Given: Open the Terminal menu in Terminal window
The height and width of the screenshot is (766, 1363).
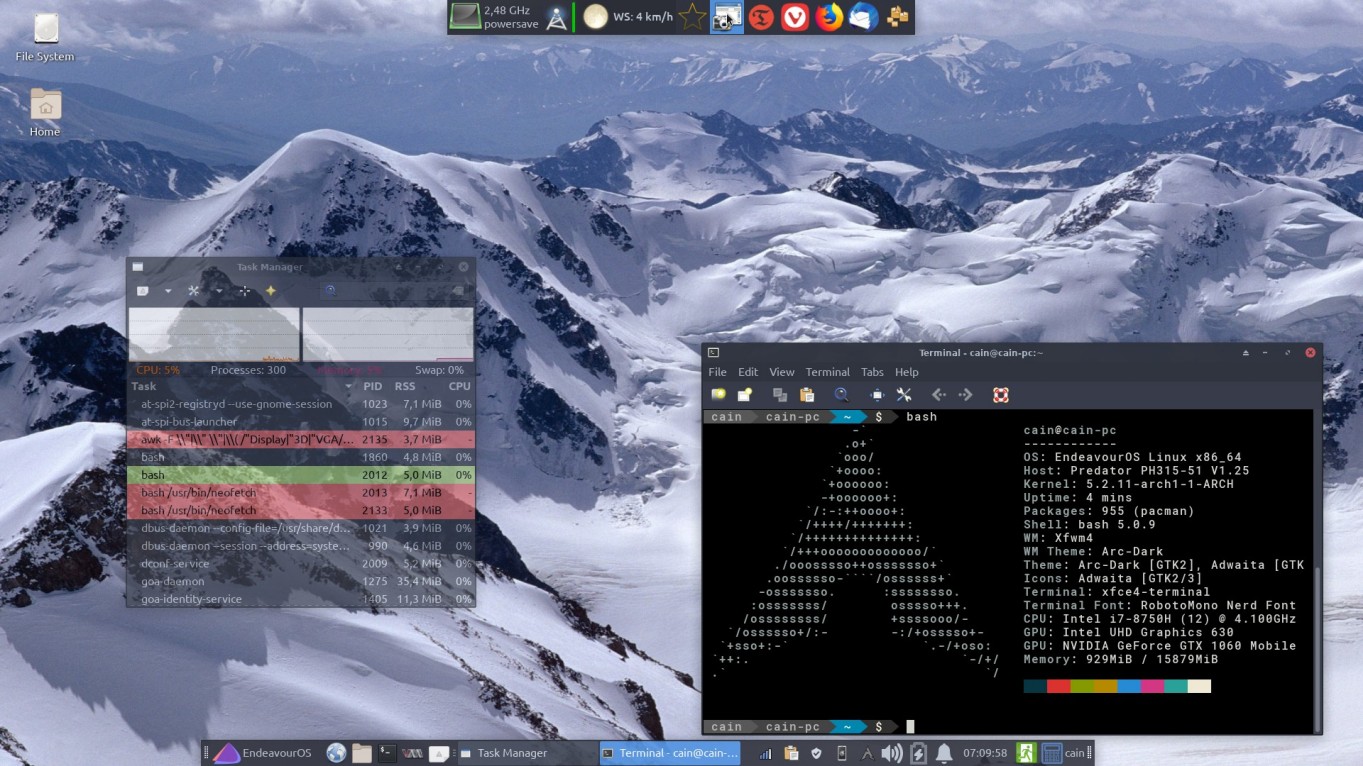Looking at the screenshot, I should (x=827, y=372).
